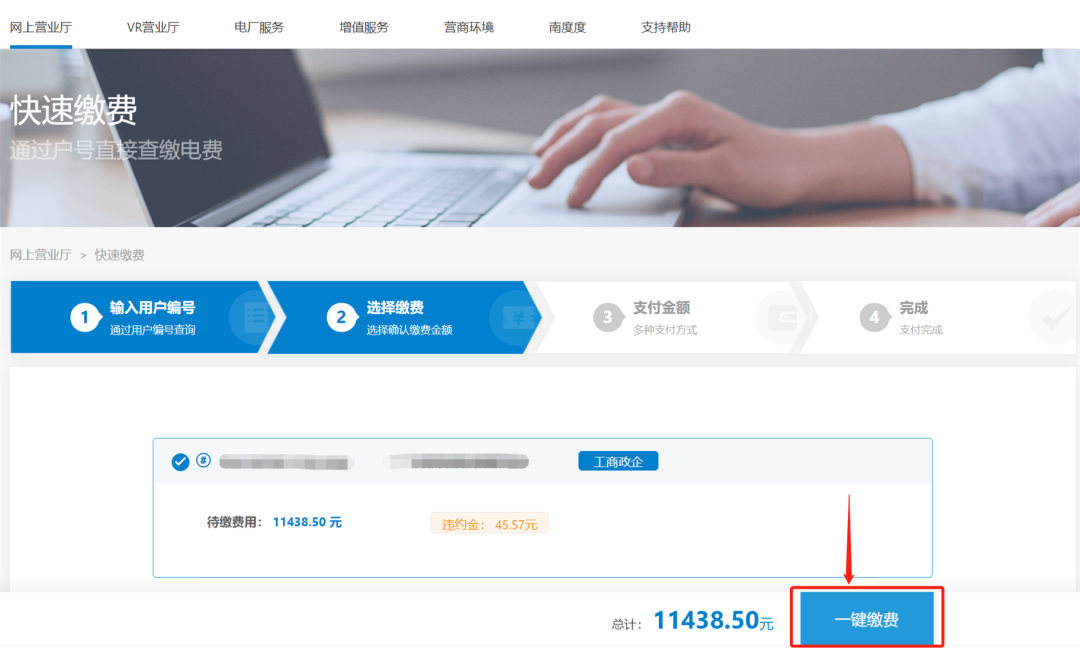Screen dimensions: 1080x648
Task: Click the step 4 number circle
Action: point(874,318)
